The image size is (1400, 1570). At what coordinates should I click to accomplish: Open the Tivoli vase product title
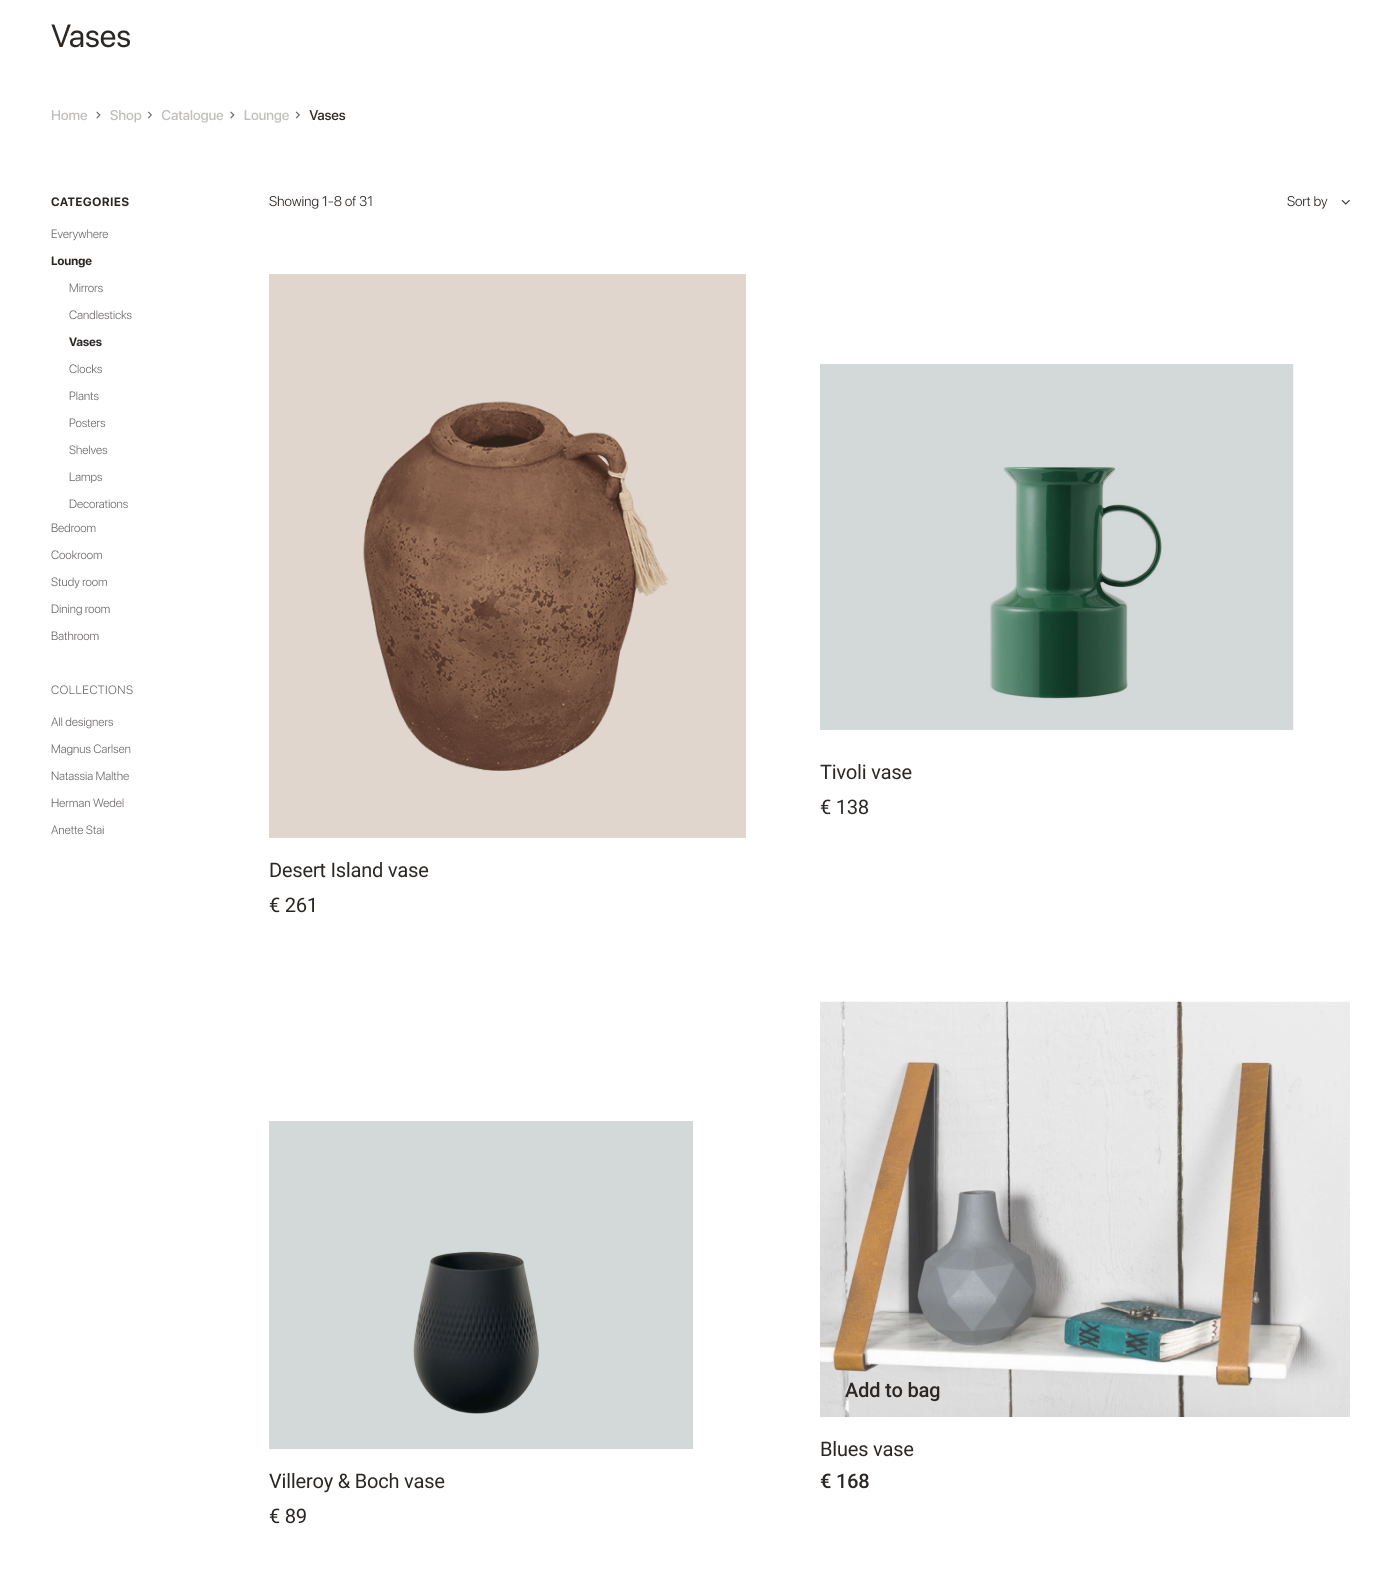coord(866,772)
